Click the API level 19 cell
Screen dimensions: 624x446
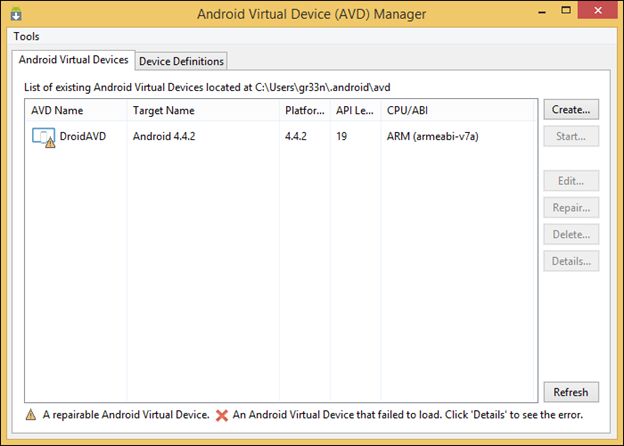[x=341, y=136]
